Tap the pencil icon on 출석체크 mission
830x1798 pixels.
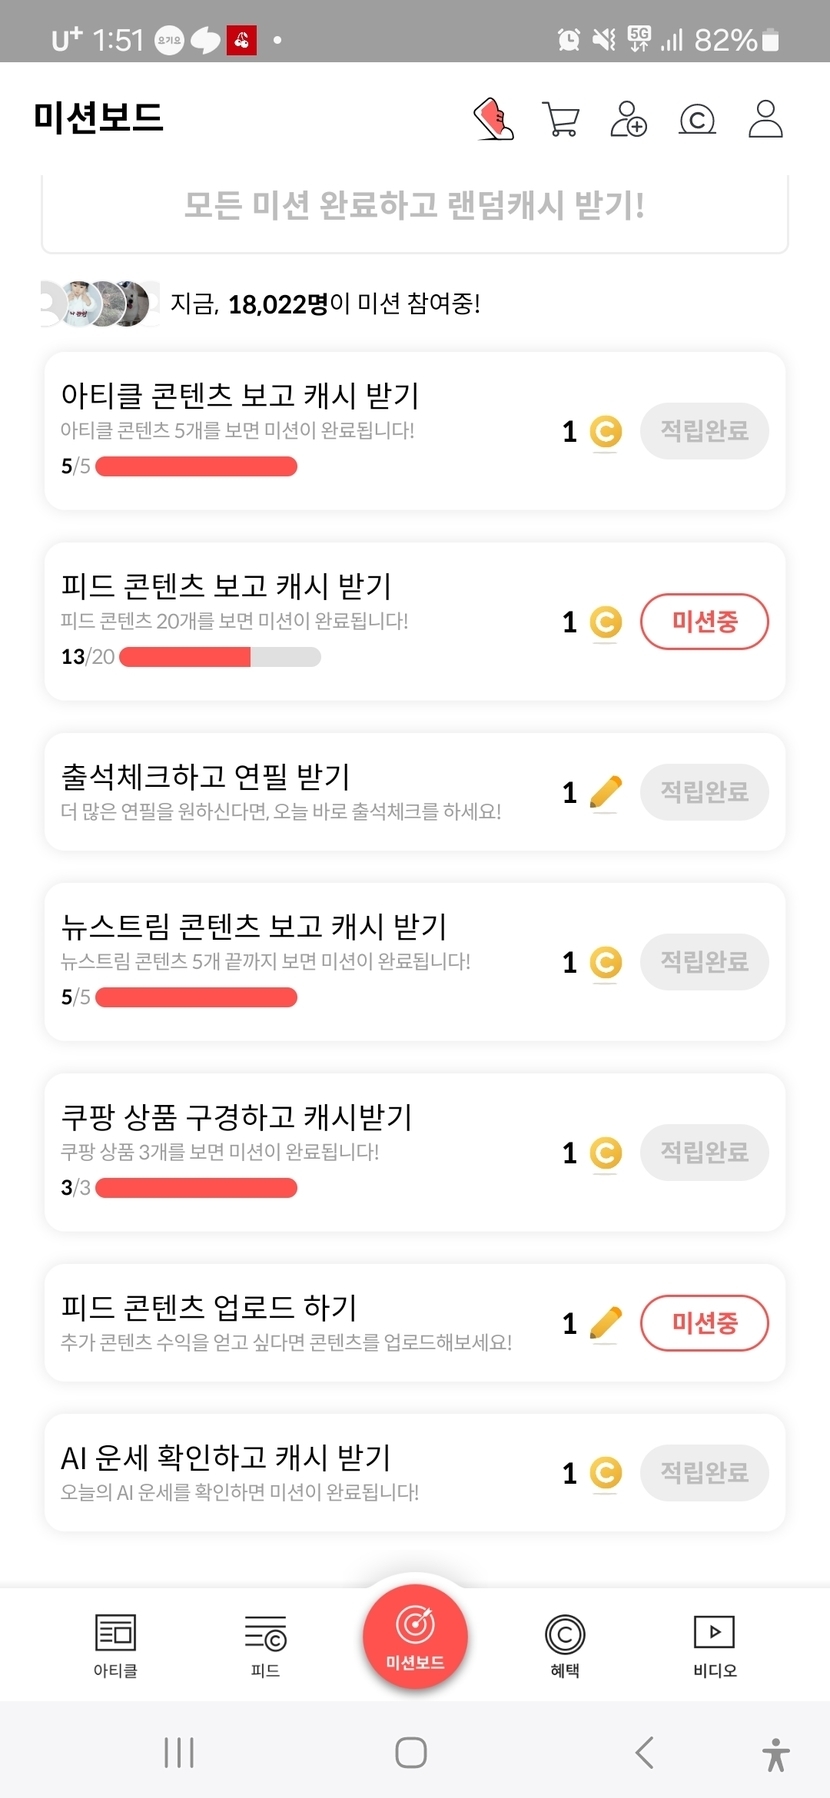pyautogui.click(x=605, y=793)
